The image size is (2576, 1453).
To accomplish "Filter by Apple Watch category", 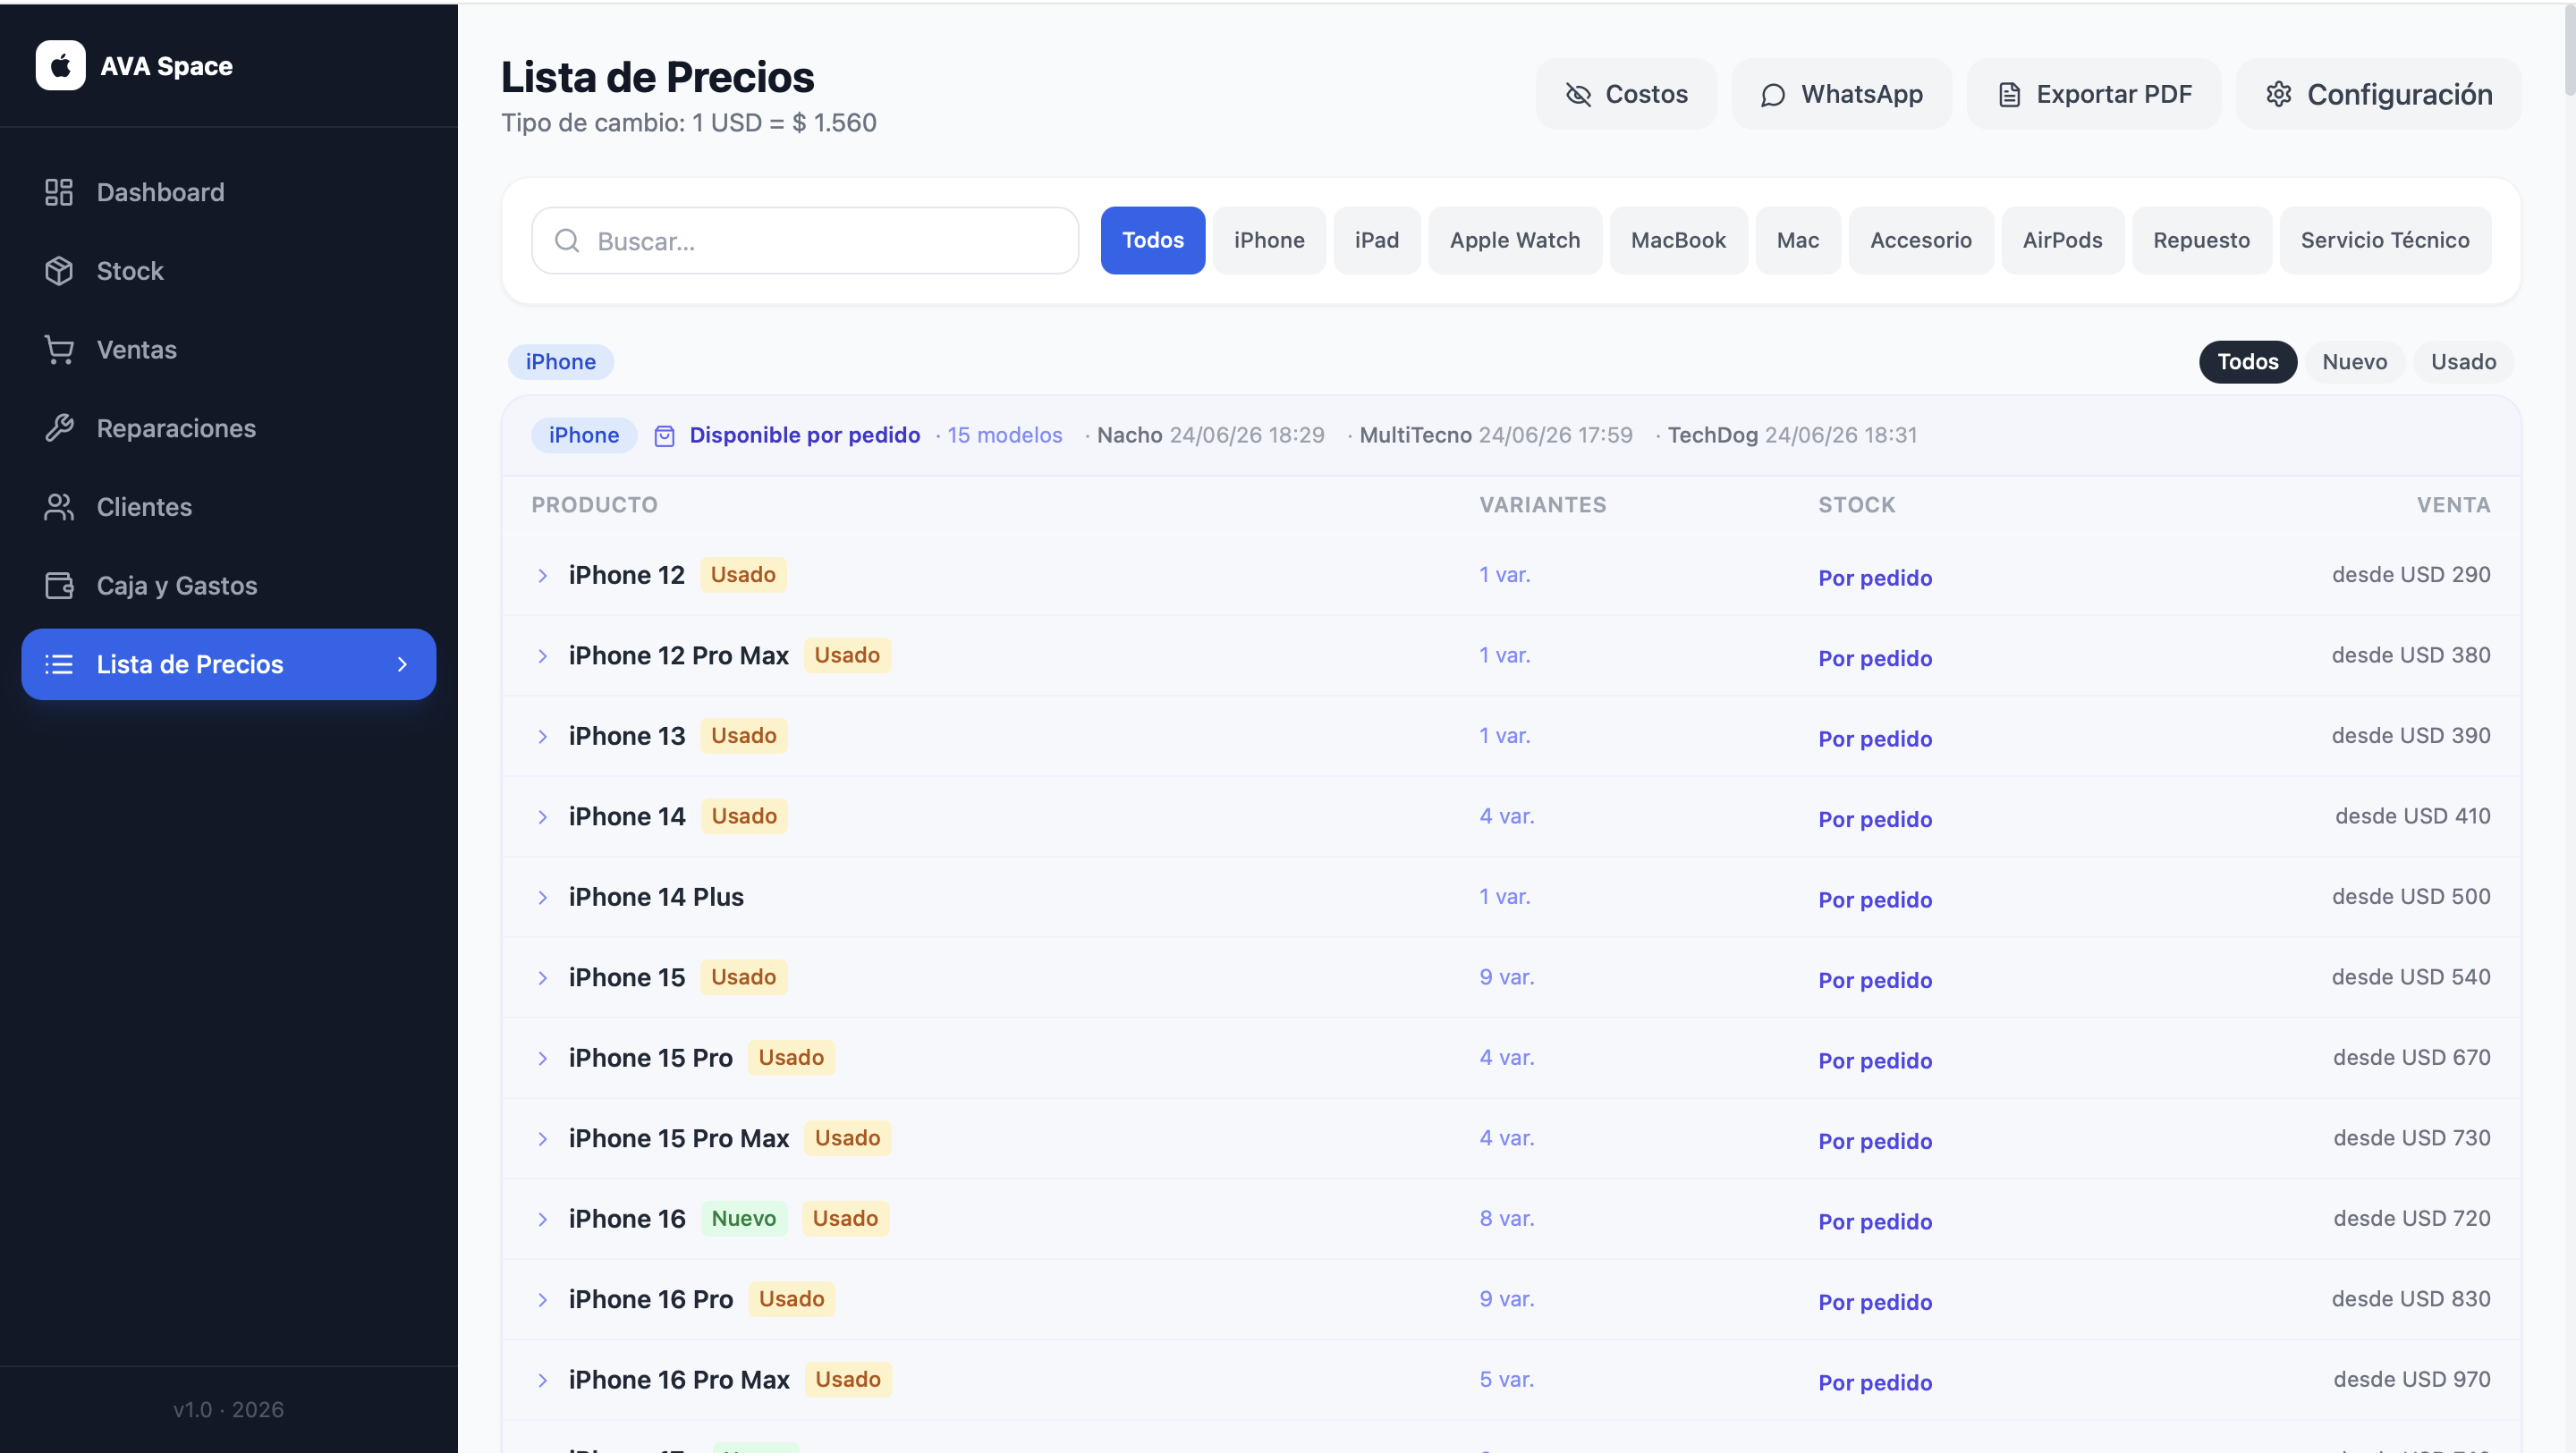I will (1515, 241).
